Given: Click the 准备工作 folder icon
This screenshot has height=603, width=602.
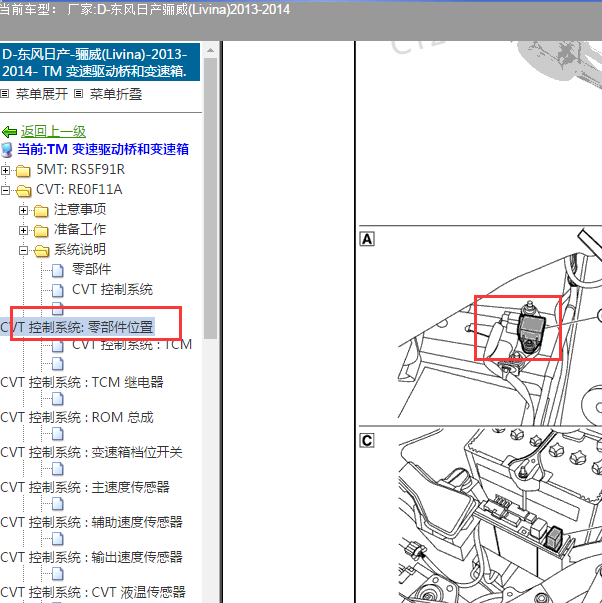Looking at the screenshot, I should click(x=41, y=230).
